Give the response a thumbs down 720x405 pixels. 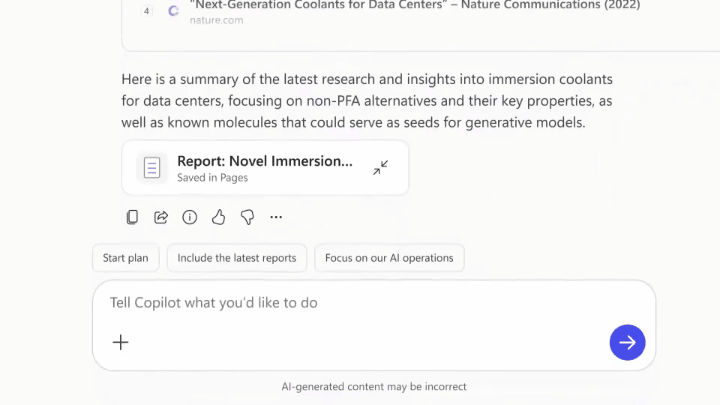click(247, 217)
